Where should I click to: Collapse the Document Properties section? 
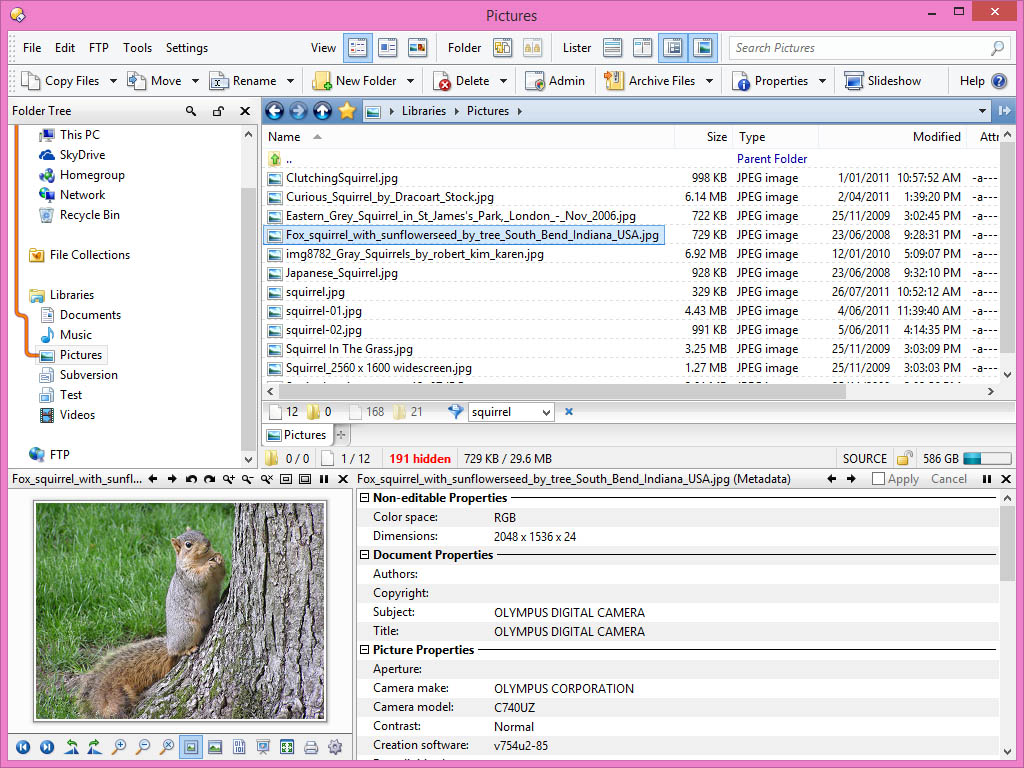pos(365,555)
